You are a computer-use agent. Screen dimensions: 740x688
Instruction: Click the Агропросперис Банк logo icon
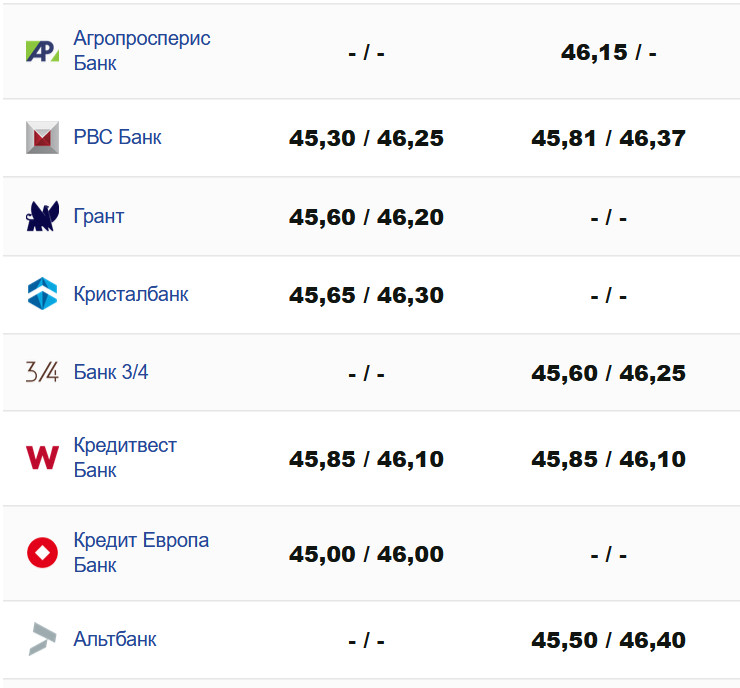click(x=42, y=51)
